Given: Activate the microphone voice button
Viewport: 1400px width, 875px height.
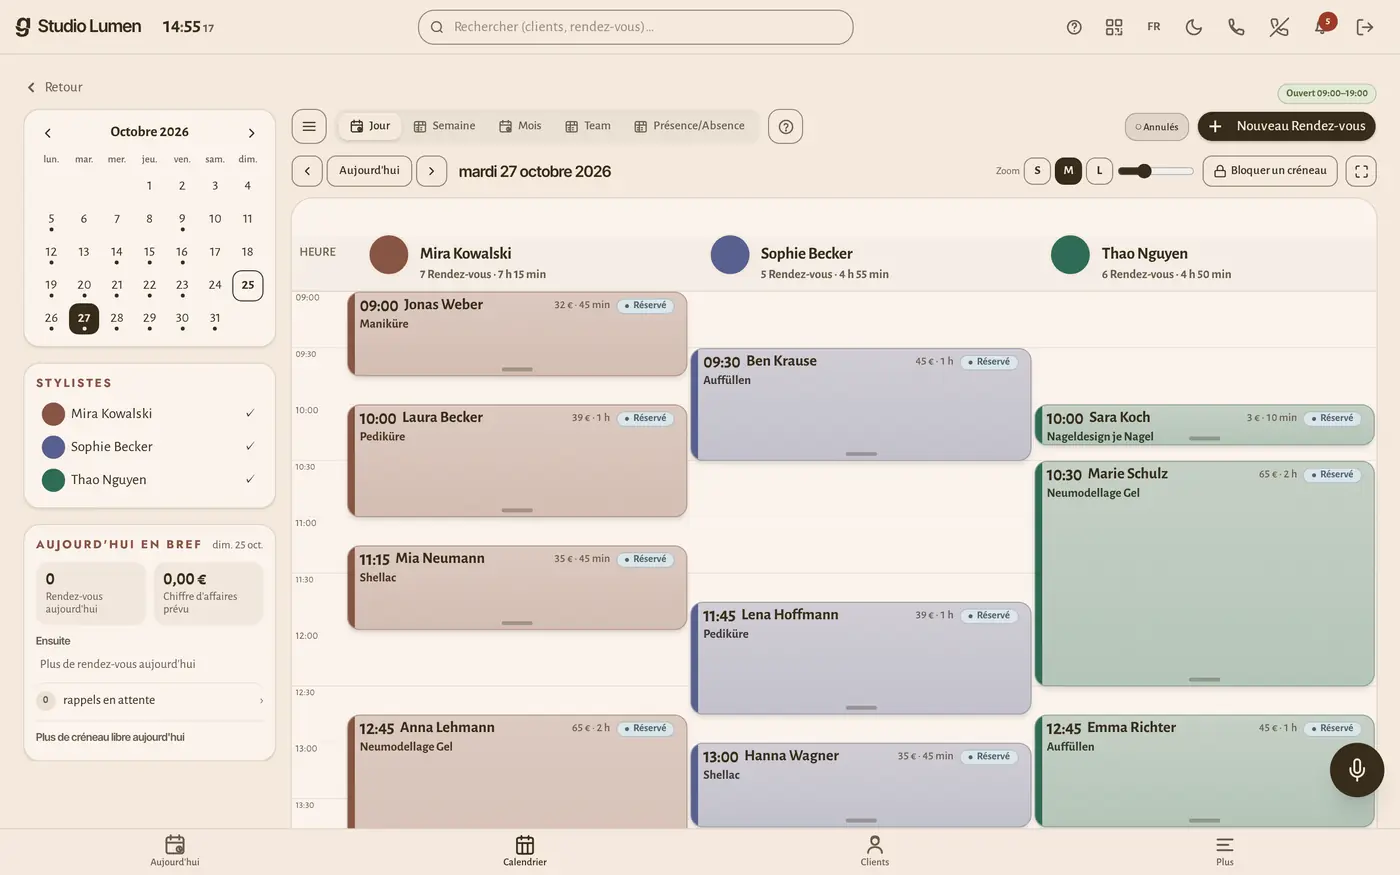Looking at the screenshot, I should 1357,769.
